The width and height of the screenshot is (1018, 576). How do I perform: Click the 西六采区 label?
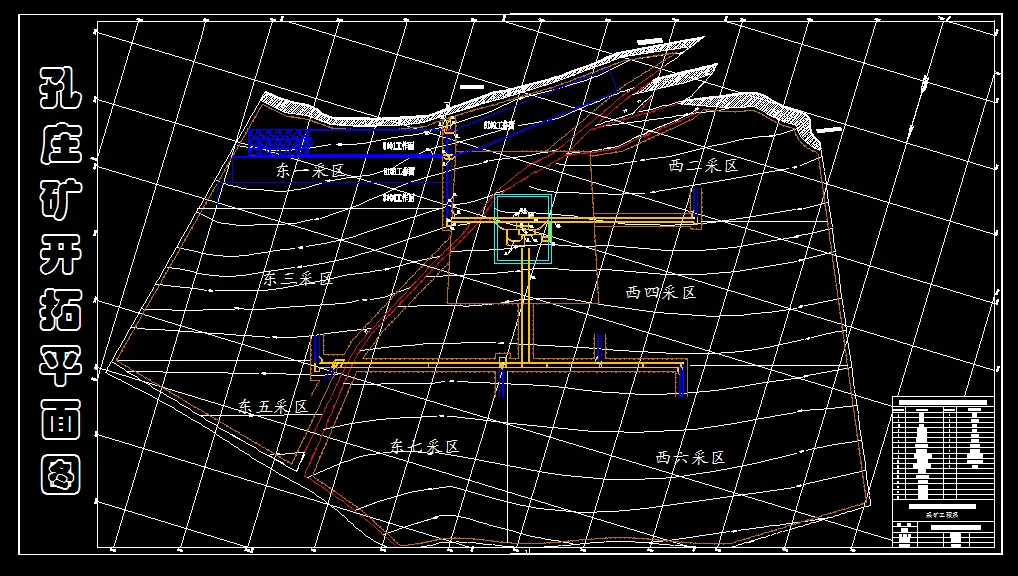coord(690,458)
